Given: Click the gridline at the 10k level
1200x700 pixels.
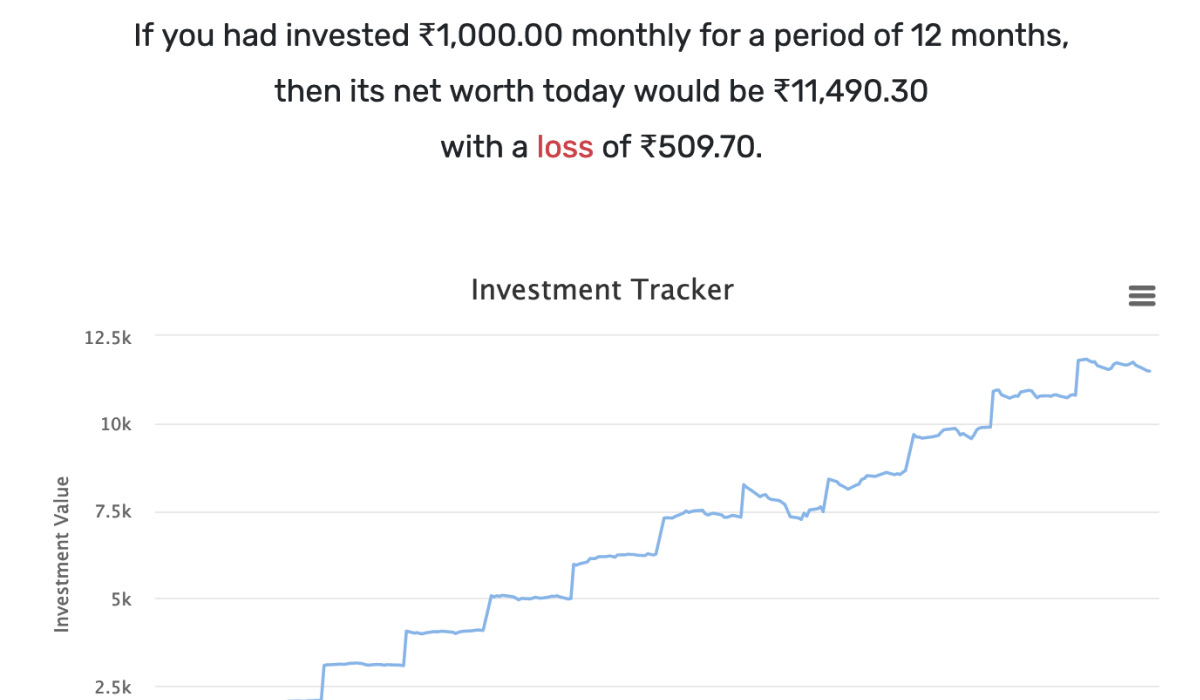Looking at the screenshot, I should click(x=600, y=423).
